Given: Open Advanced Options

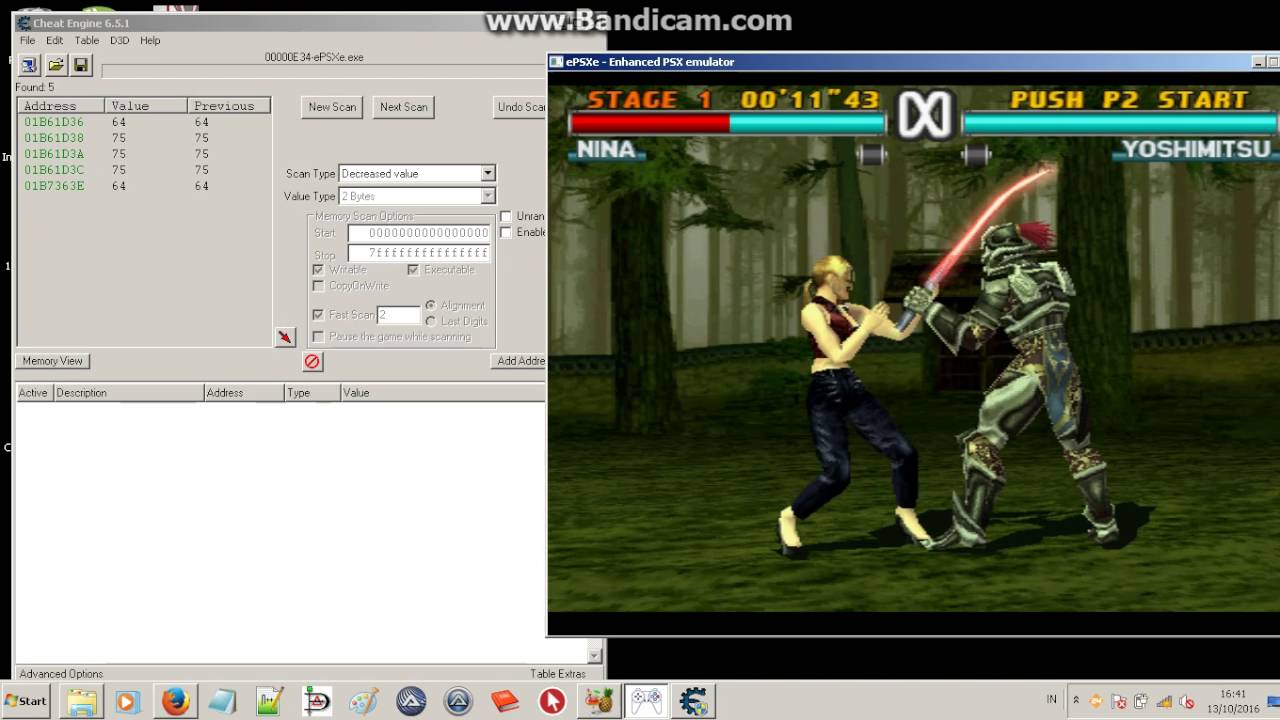Looking at the screenshot, I should point(61,674).
